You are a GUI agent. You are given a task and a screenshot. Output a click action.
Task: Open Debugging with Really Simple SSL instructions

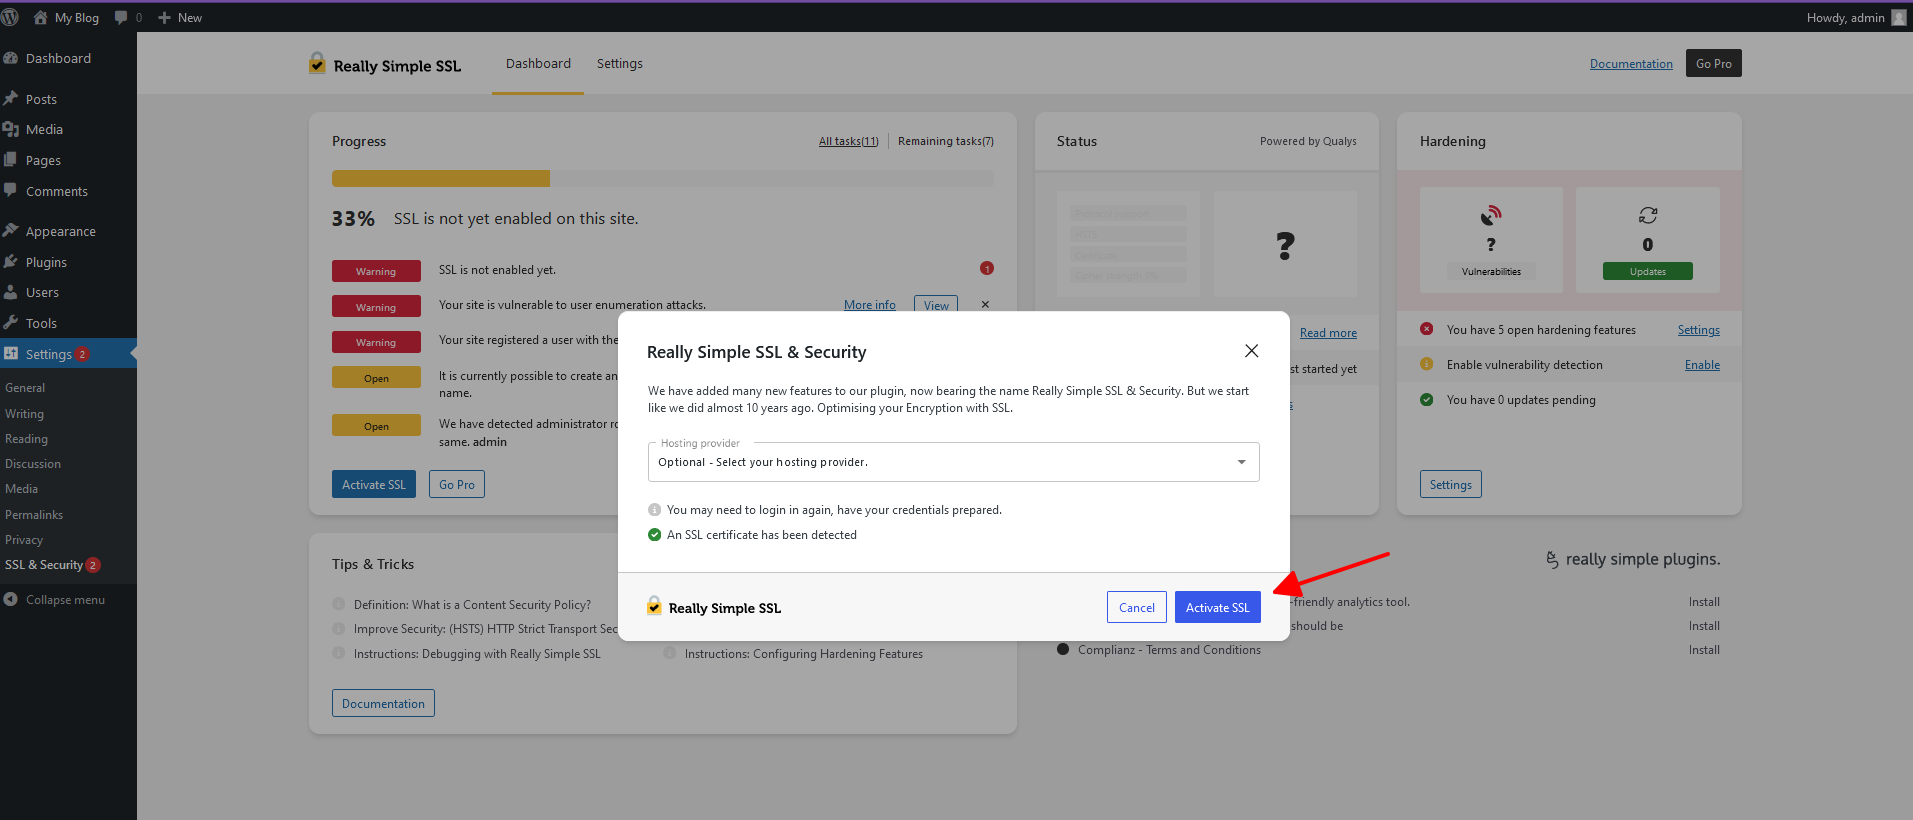(477, 654)
